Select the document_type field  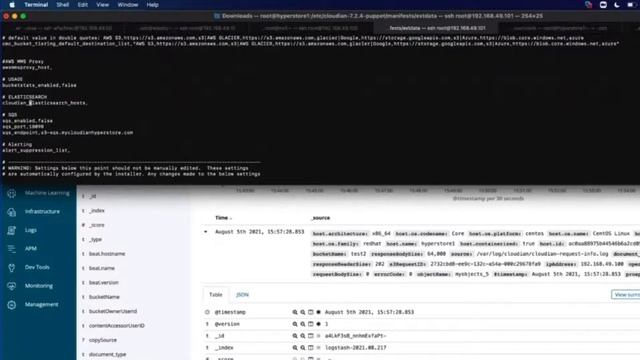(107, 355)
